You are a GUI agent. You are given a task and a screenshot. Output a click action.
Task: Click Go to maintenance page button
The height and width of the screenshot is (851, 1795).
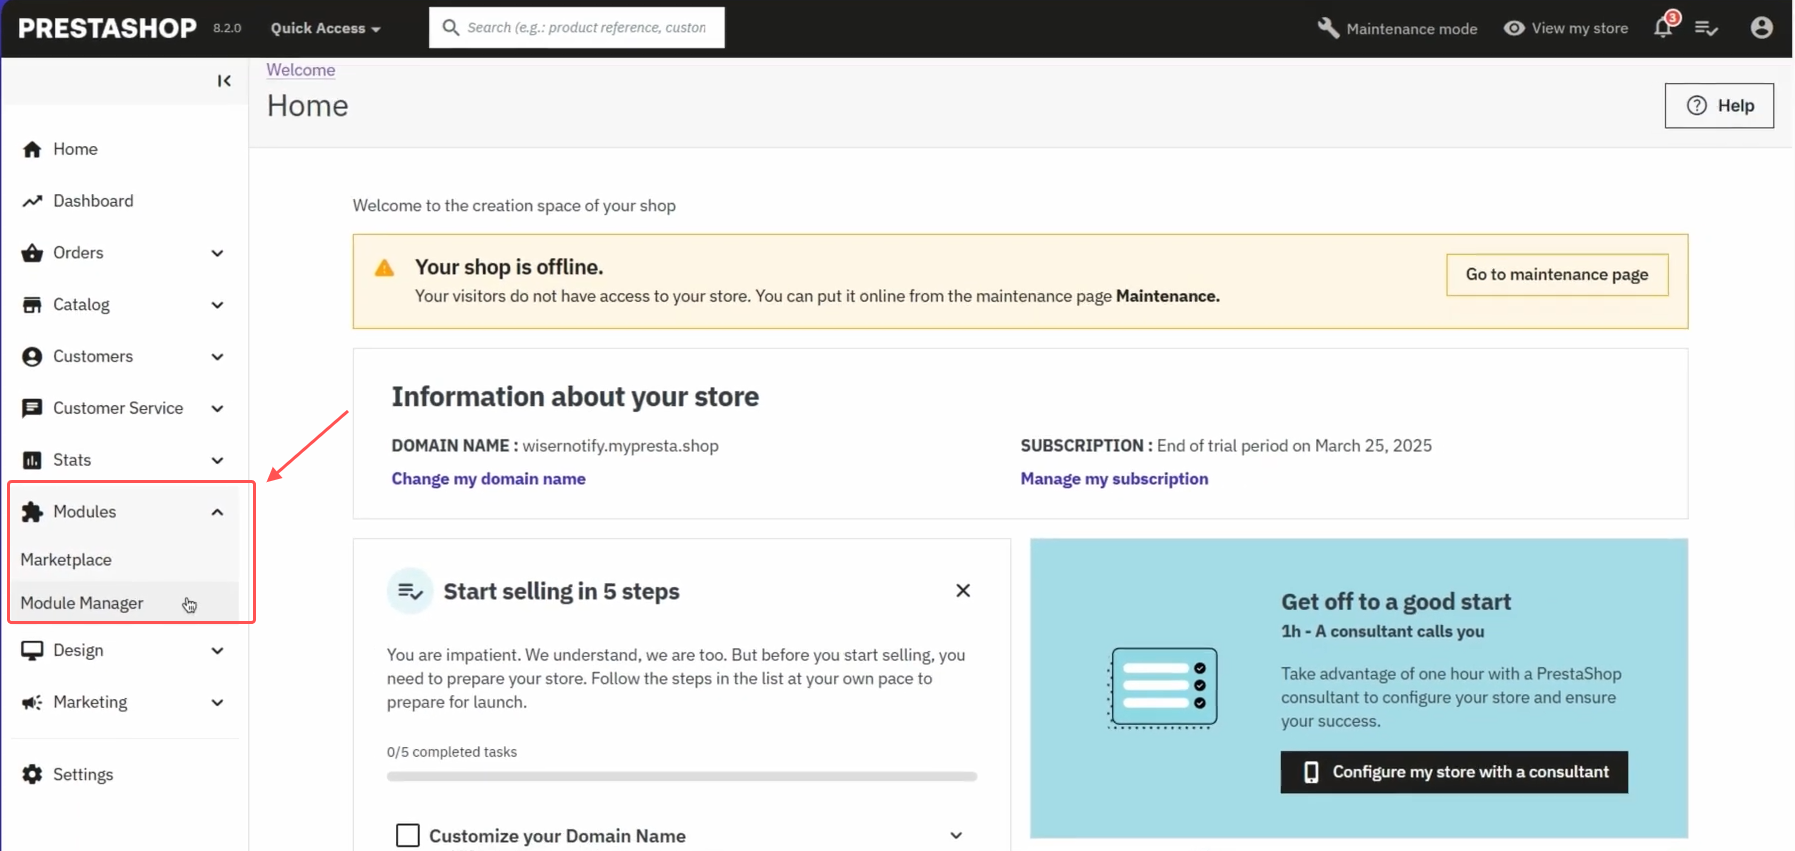point(1556,275)
